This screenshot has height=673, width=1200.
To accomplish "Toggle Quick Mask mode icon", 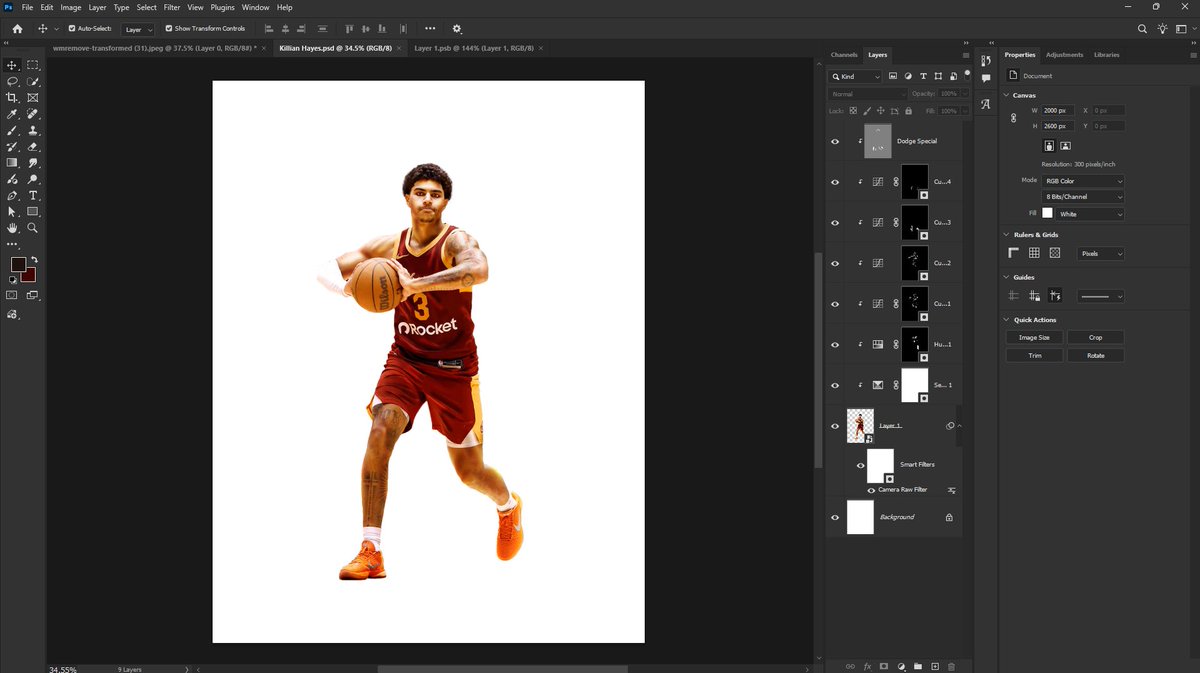I will pyautogui.click(x=12, y=295).
